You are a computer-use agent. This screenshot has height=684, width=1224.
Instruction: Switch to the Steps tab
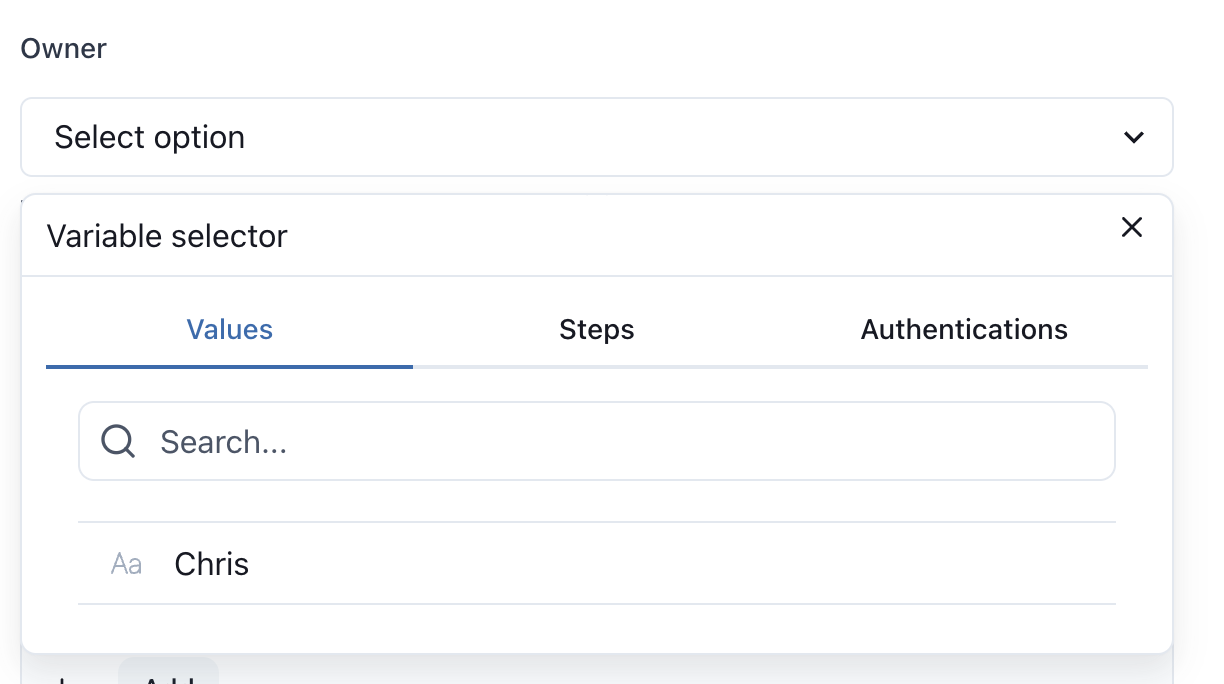point(597,330)
